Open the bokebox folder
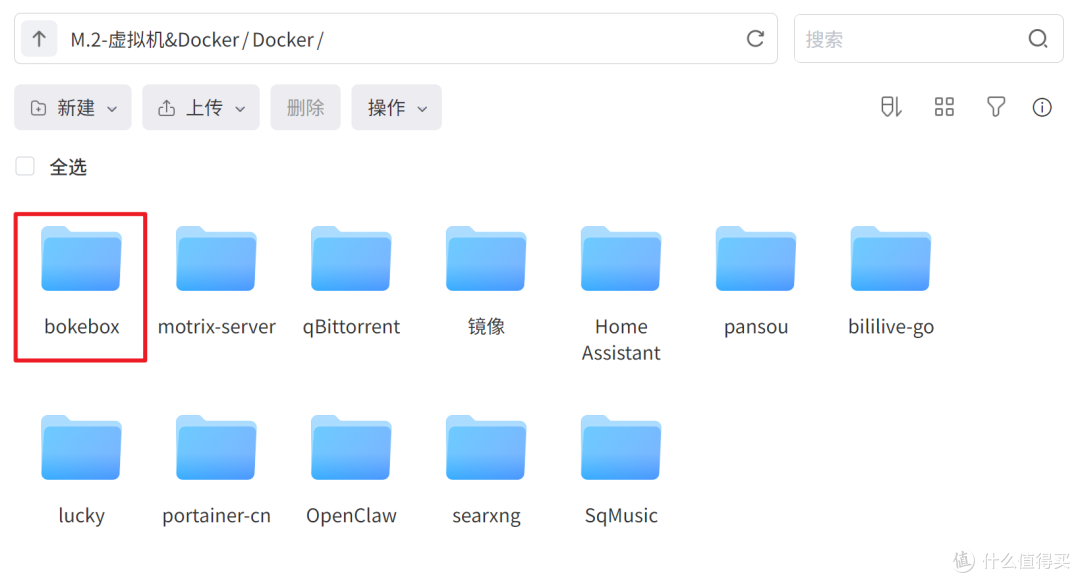 (x=81, y=259)
